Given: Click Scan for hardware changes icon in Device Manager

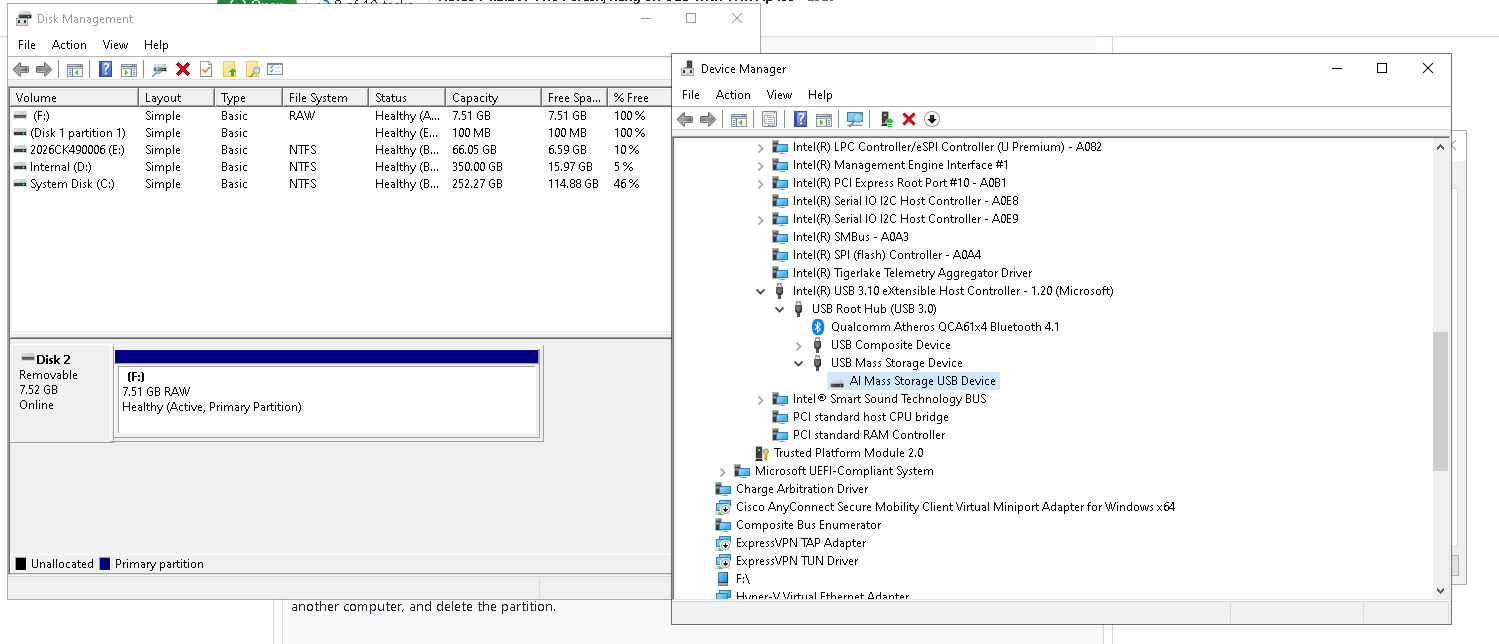Looking at the screenshot, I should 853,119.
